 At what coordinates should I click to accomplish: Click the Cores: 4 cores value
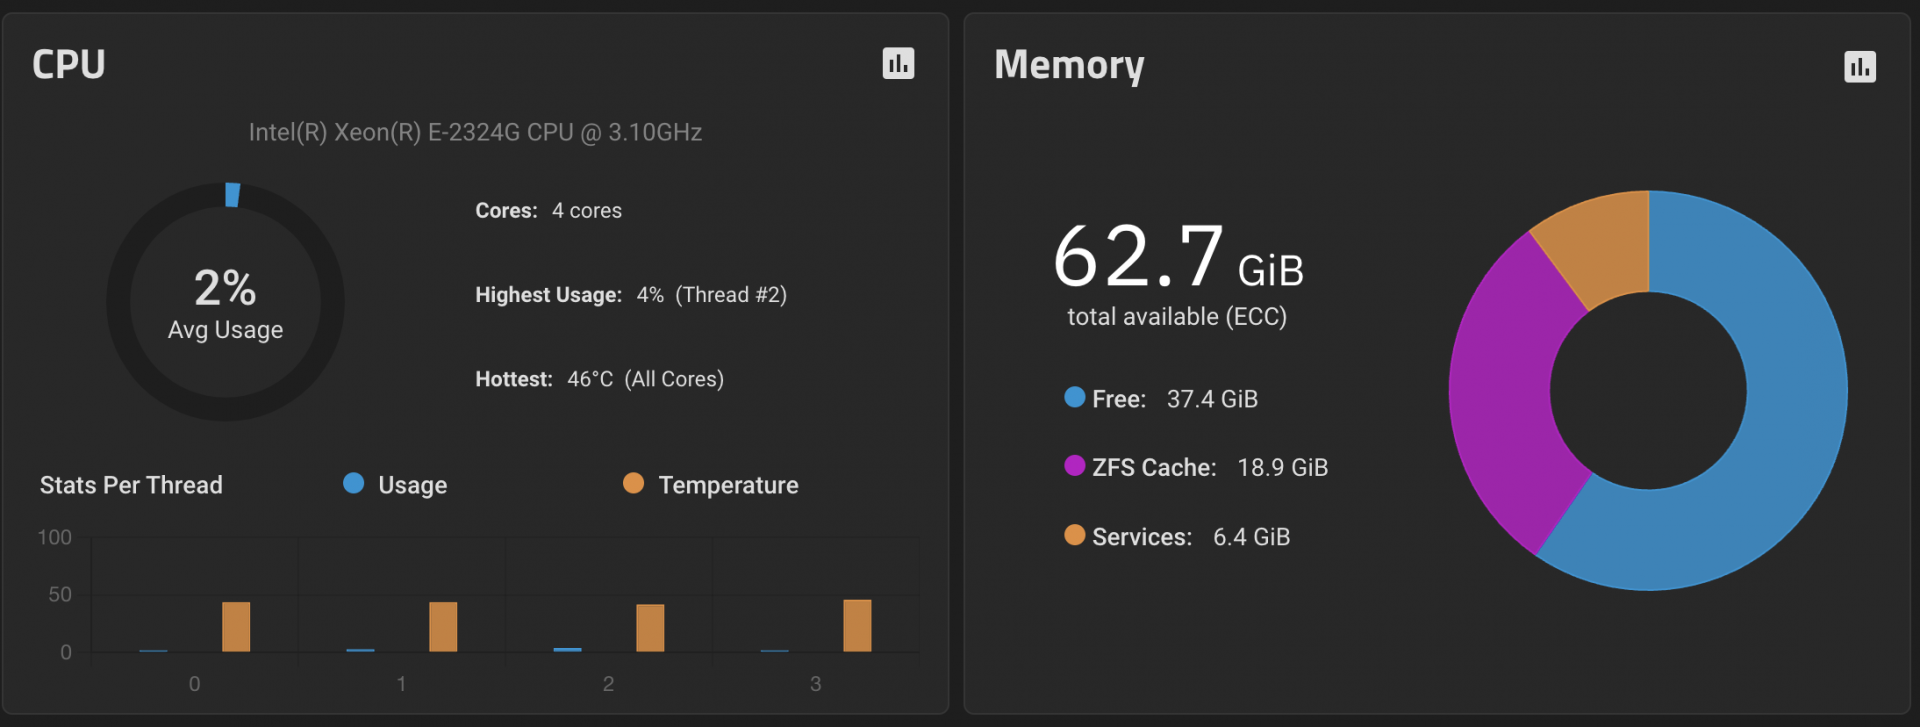click(x=548, y=211)
